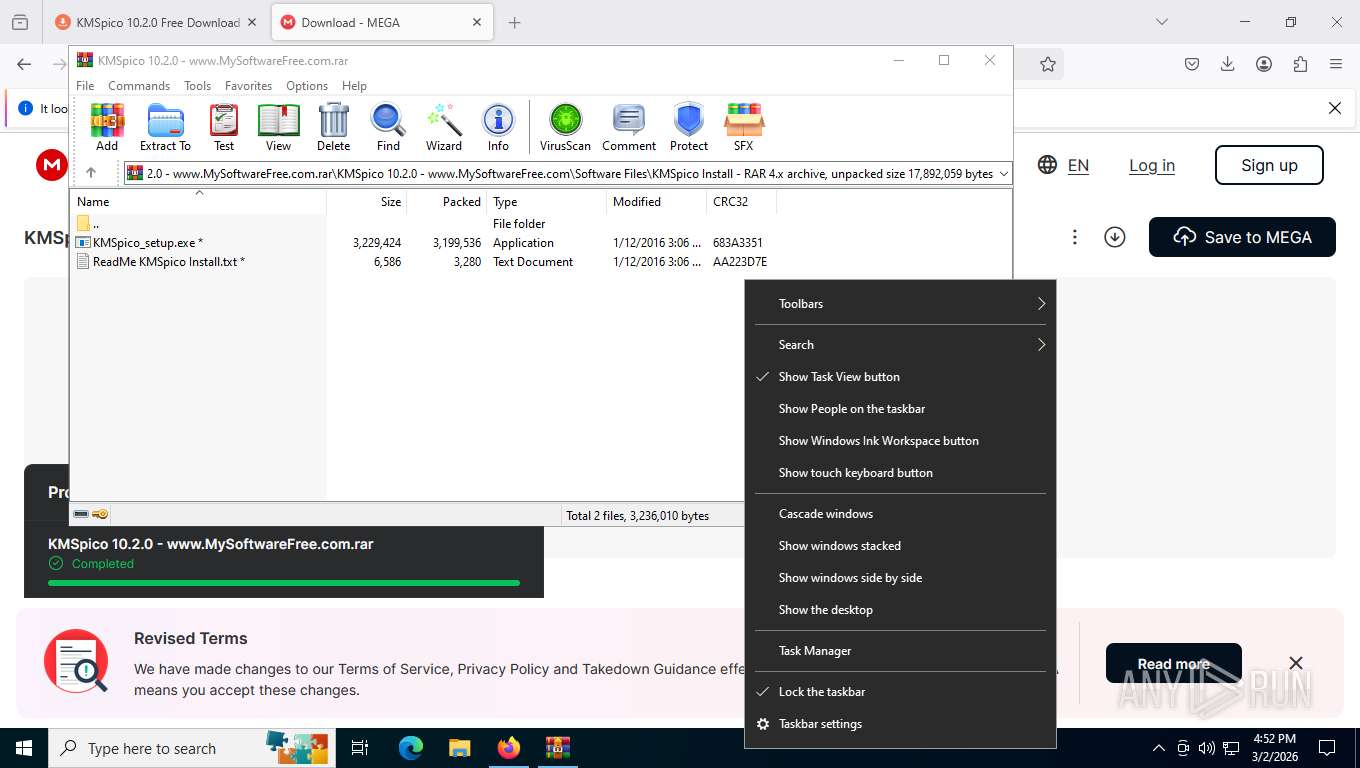
Task: Click the Add toolbar icon in WinRAR
Action: pos(107,127)
